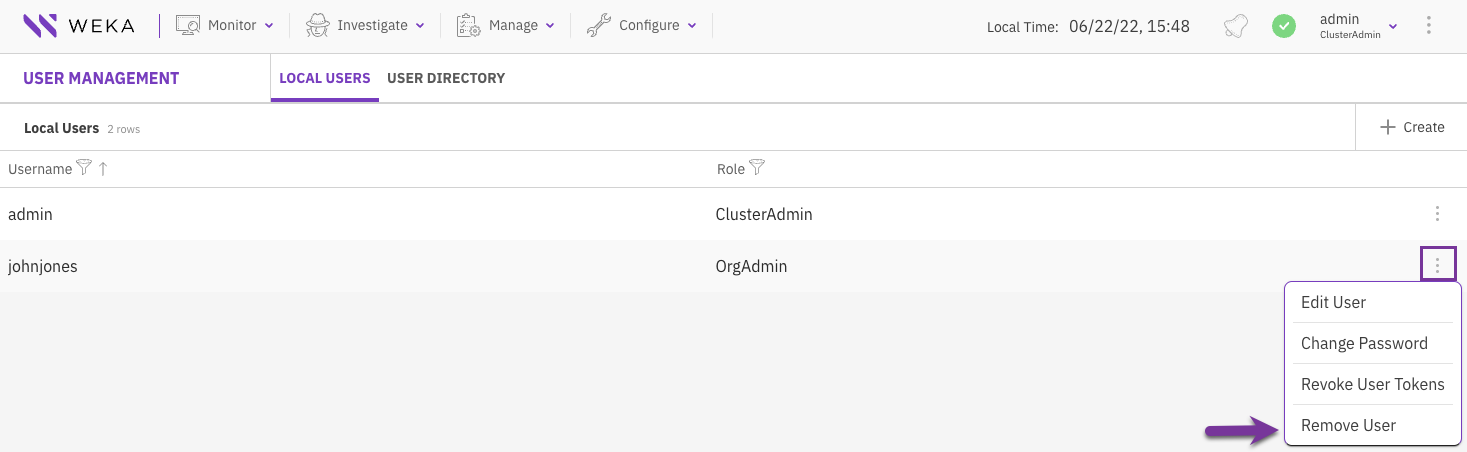Click the Create user button
This screenshot has height=452, width=1467.
point(1411,127)
